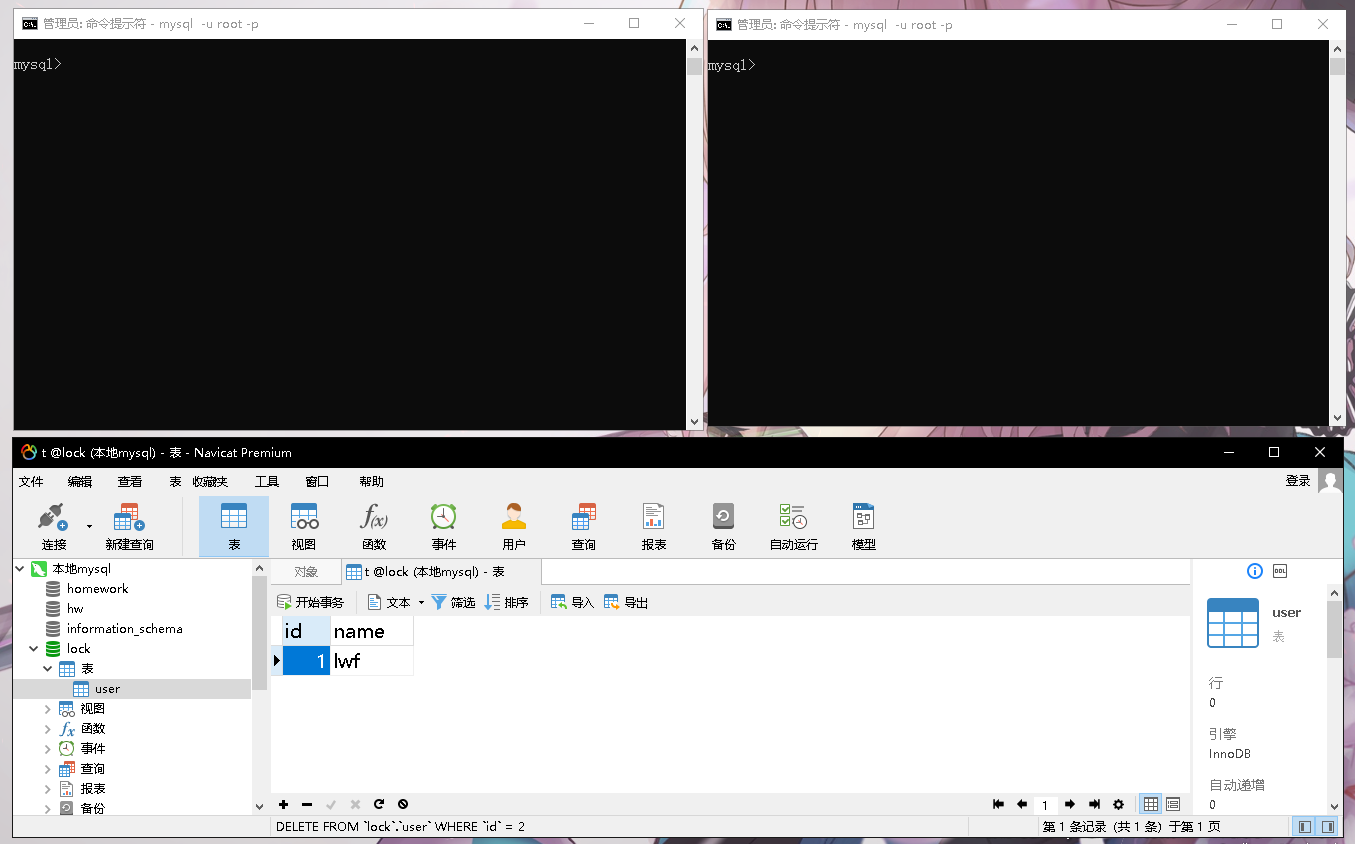
Task: Select the user table in the tree
Action: coord(107,689)
